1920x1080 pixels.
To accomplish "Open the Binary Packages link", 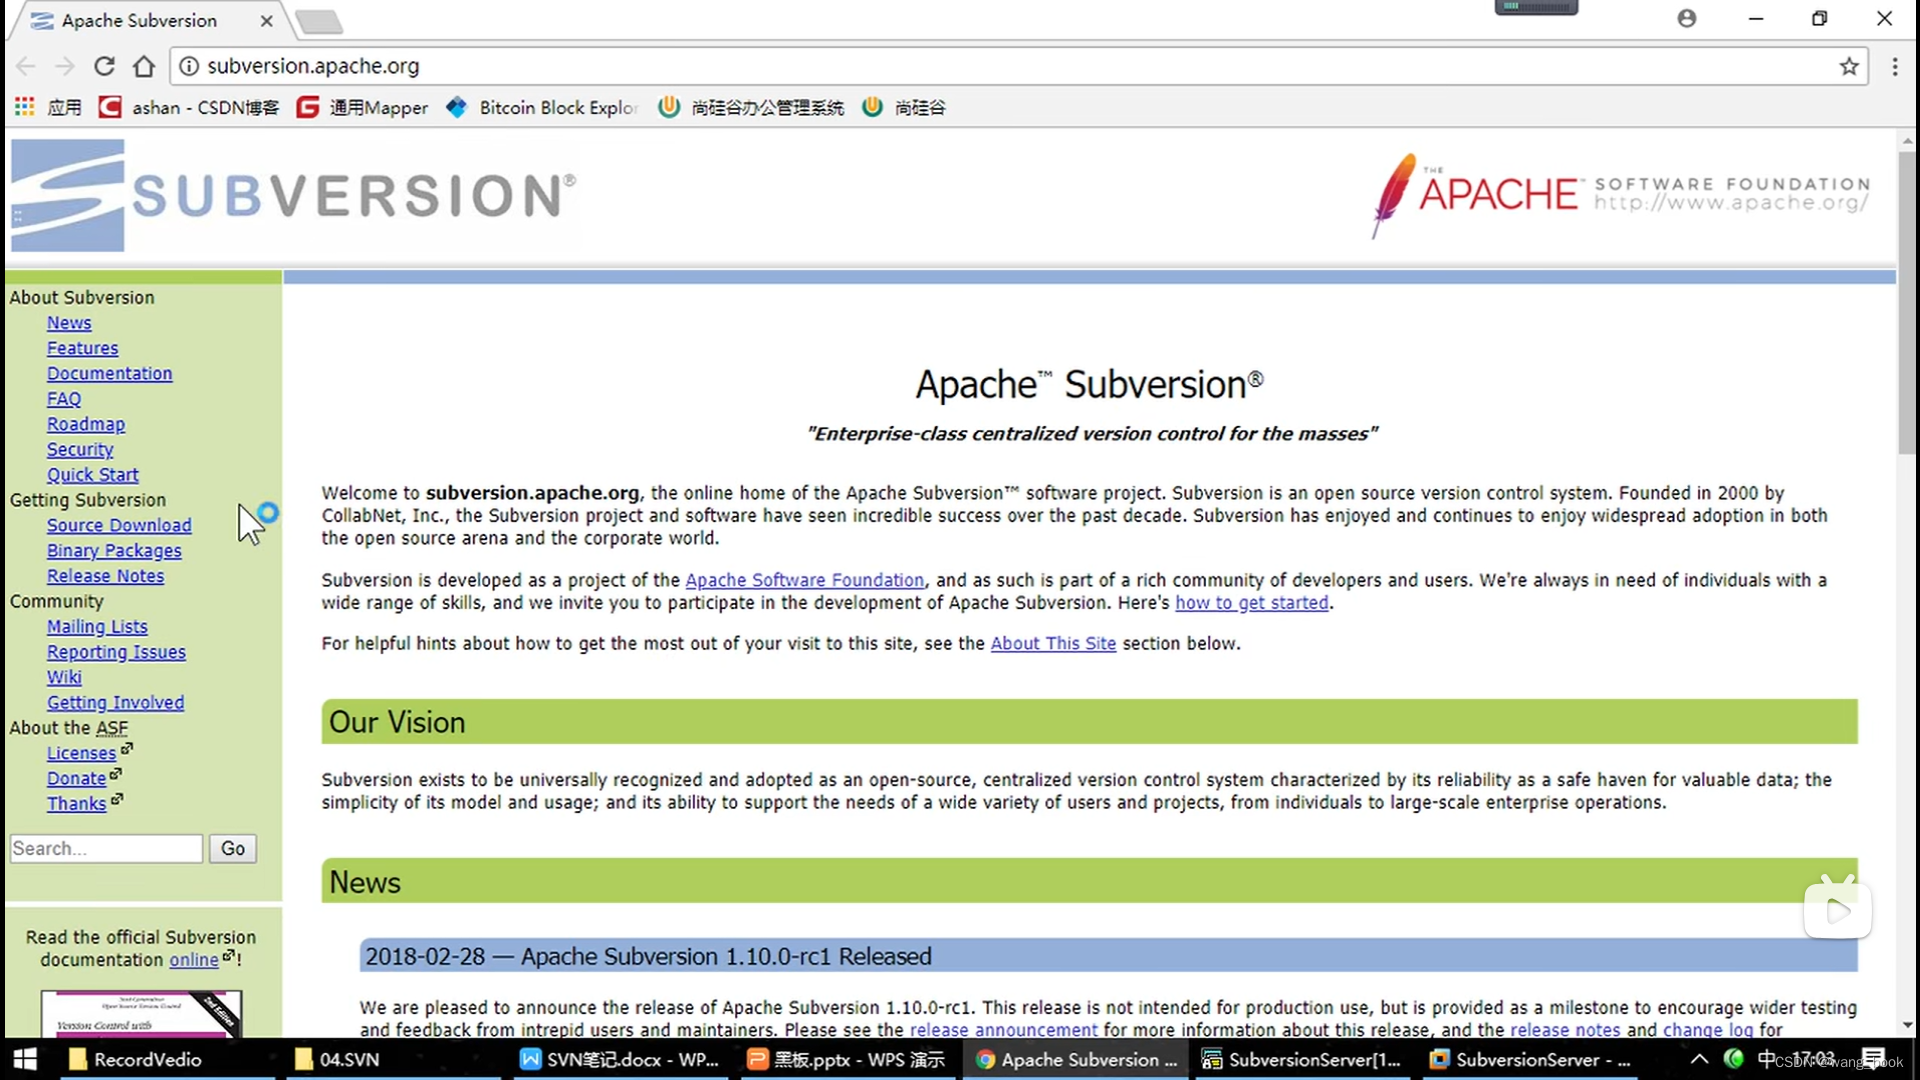I will [114, 550].
